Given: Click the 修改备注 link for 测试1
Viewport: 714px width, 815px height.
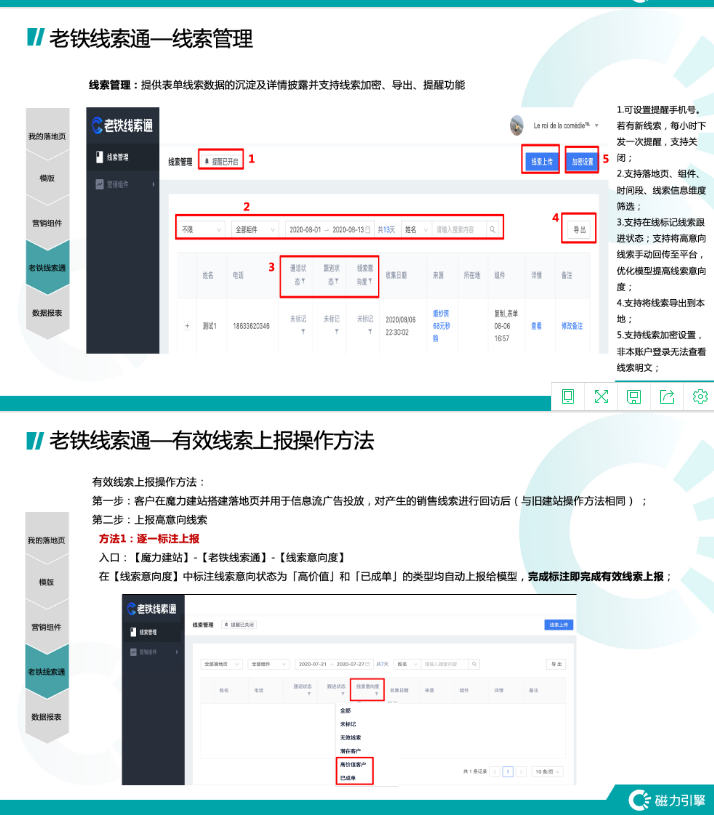Looking at the screenshot, I should [572, 326].
